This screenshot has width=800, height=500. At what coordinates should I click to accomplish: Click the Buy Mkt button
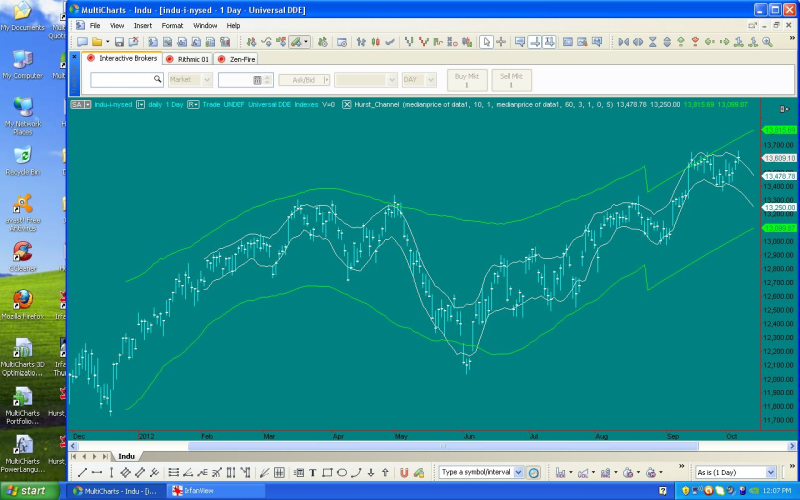point(467,80)
